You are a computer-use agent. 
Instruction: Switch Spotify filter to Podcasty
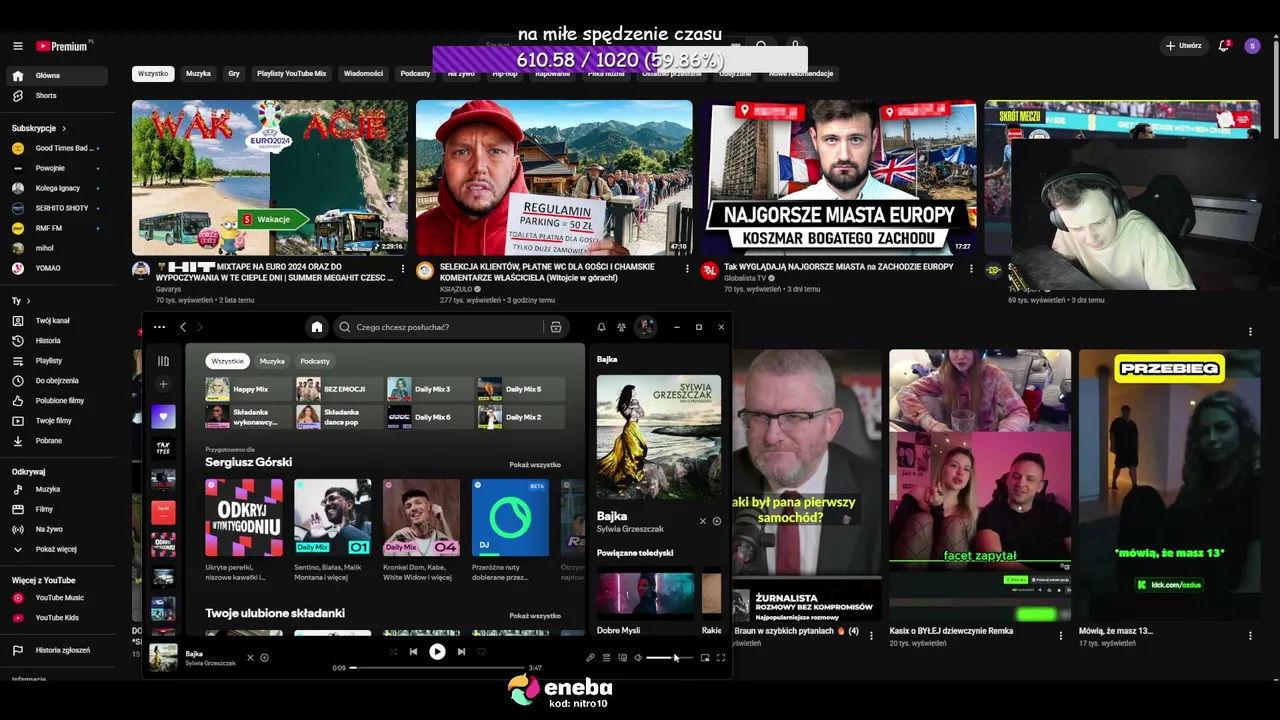pos(315,361)
